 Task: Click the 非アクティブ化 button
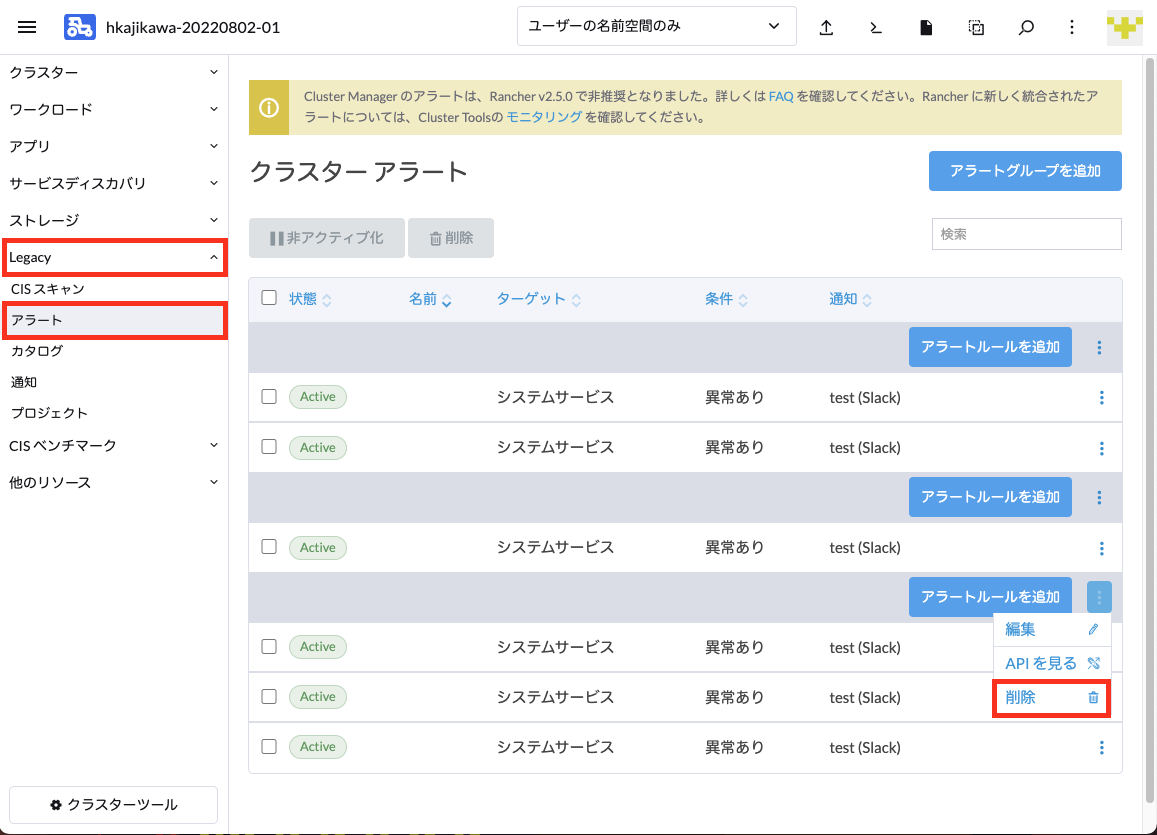tap(326, 238)
